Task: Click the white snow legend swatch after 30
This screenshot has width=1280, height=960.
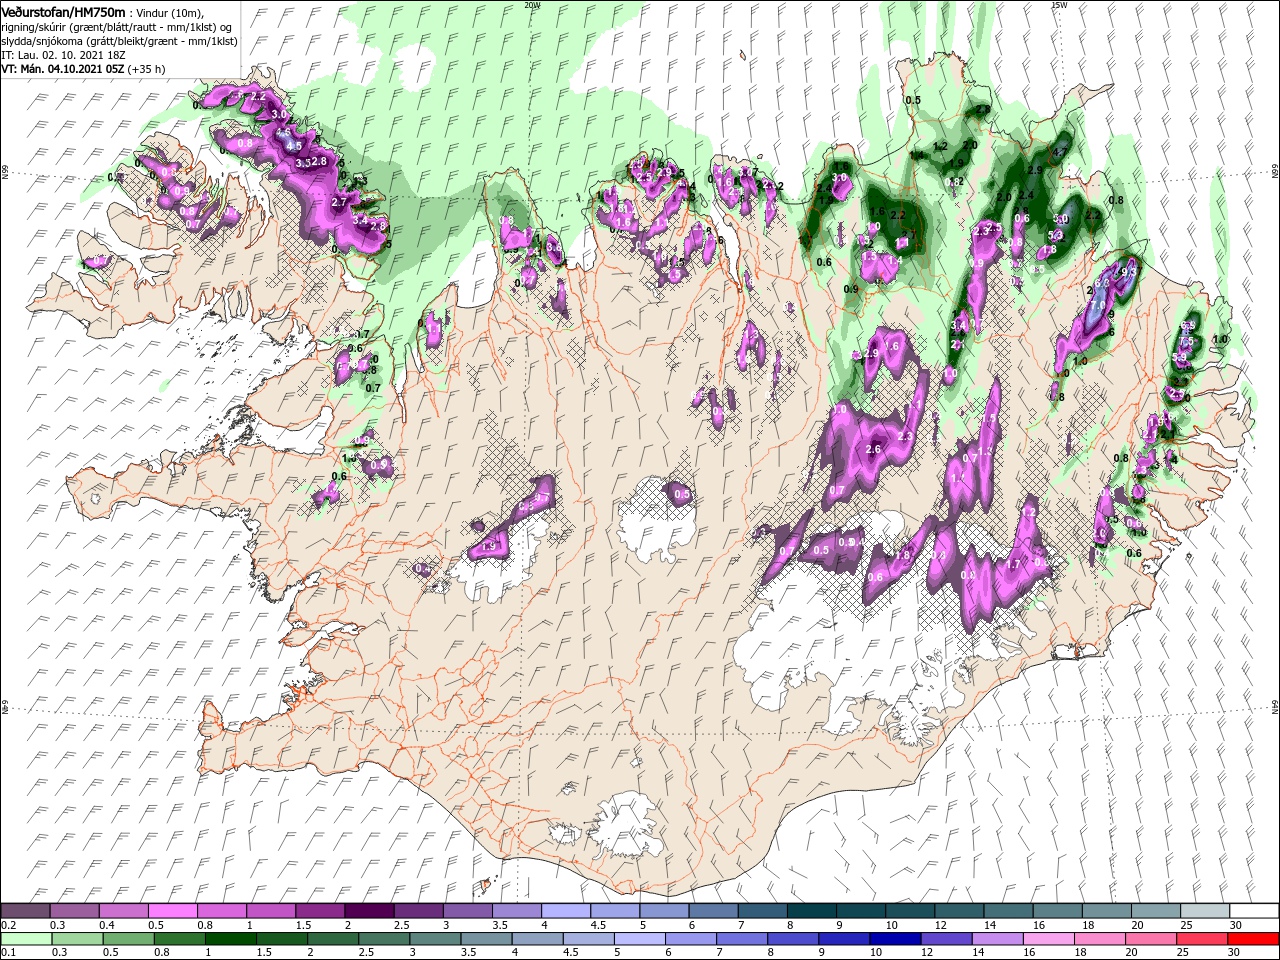Action: (1254, 911)
